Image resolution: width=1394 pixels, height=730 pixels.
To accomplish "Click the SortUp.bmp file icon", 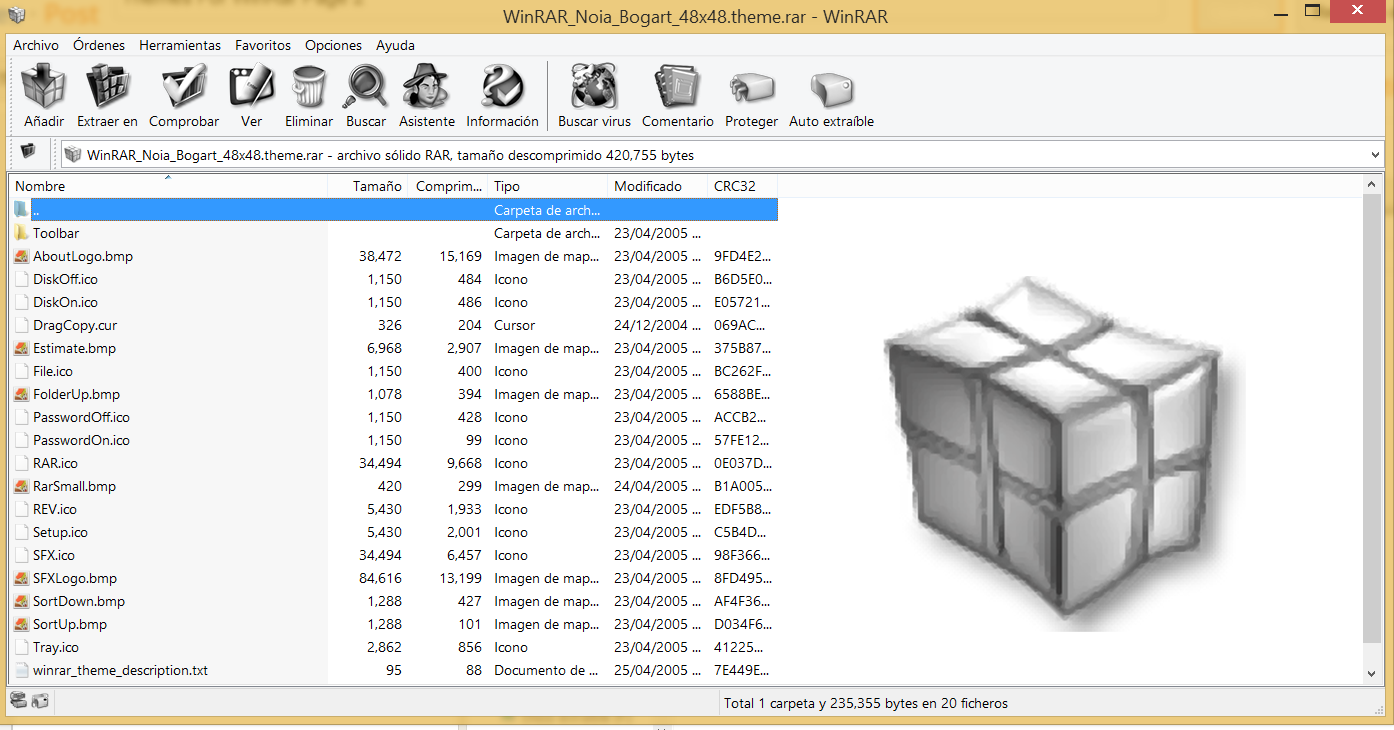I will [x=22, y=624].
